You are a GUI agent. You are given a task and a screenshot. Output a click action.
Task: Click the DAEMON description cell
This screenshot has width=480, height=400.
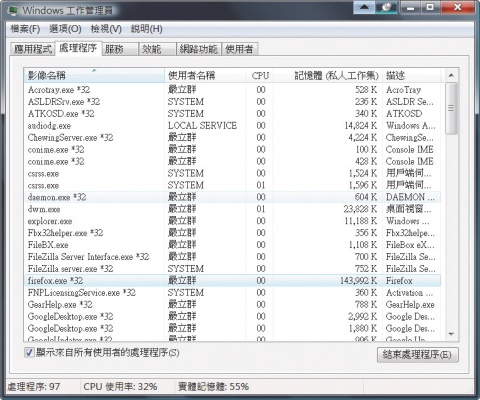[x=410, y=197]
